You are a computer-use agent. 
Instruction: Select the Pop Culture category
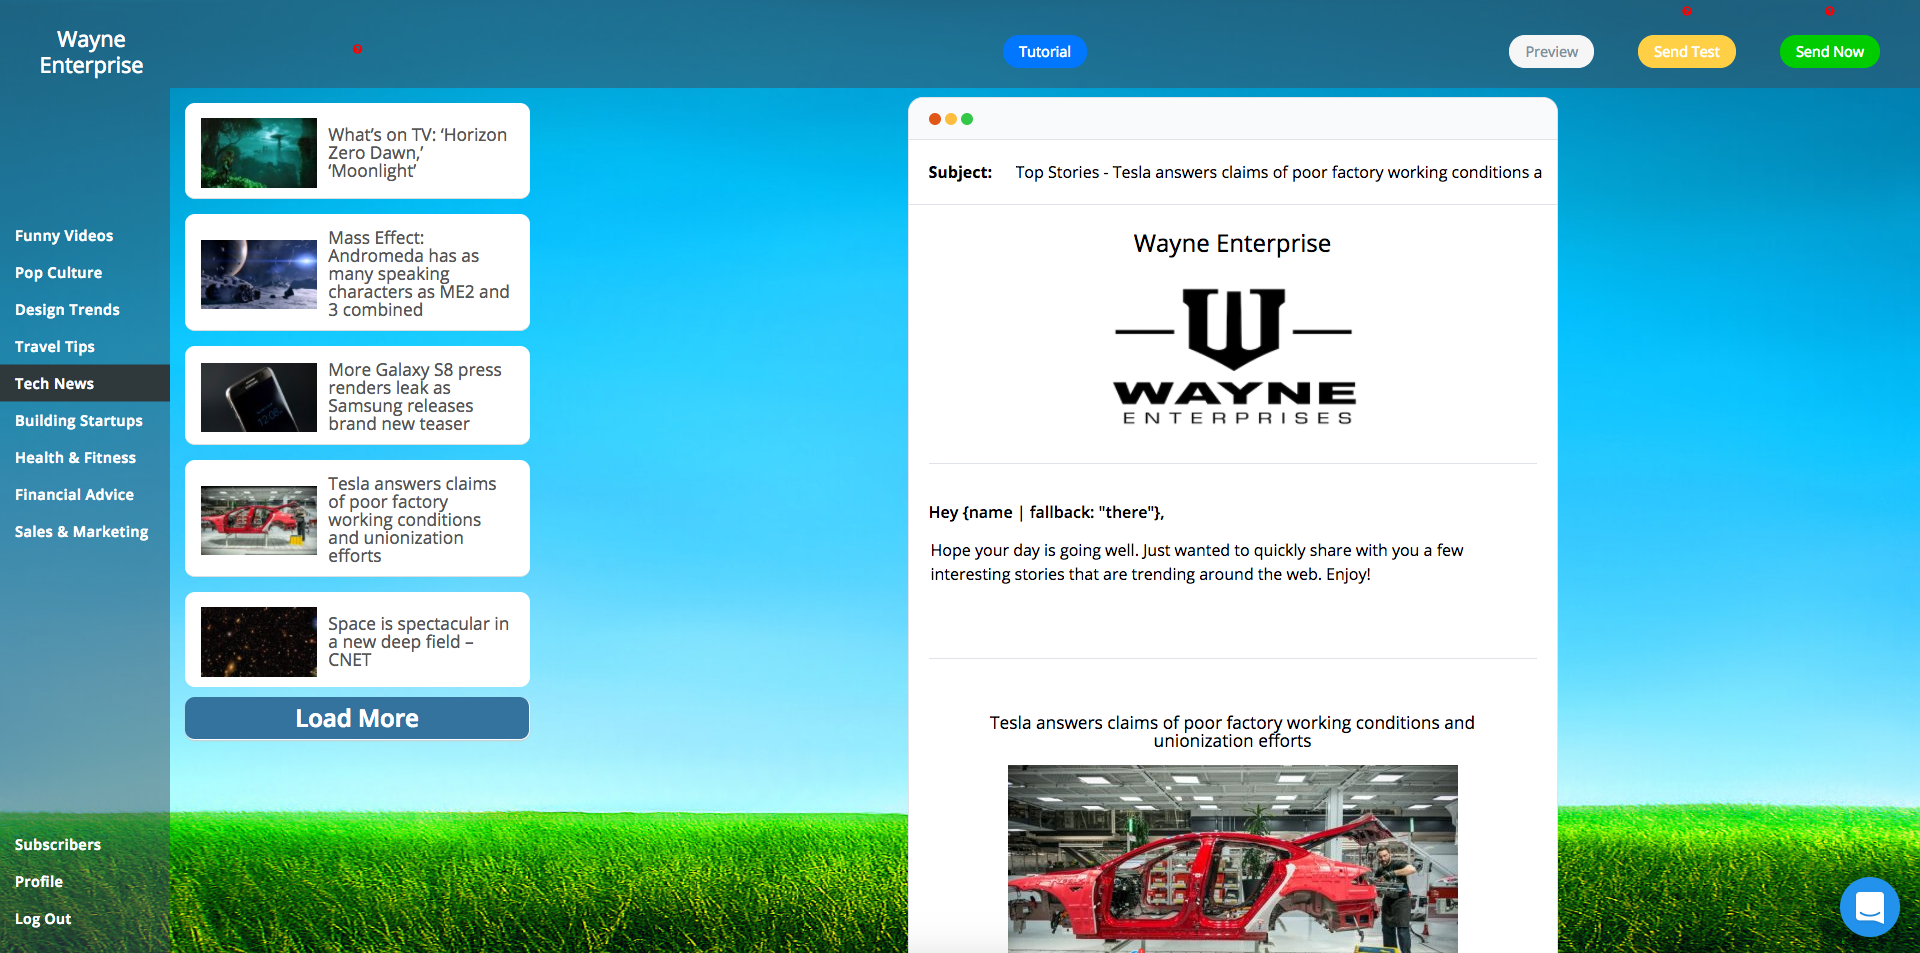tap(58, 273)
